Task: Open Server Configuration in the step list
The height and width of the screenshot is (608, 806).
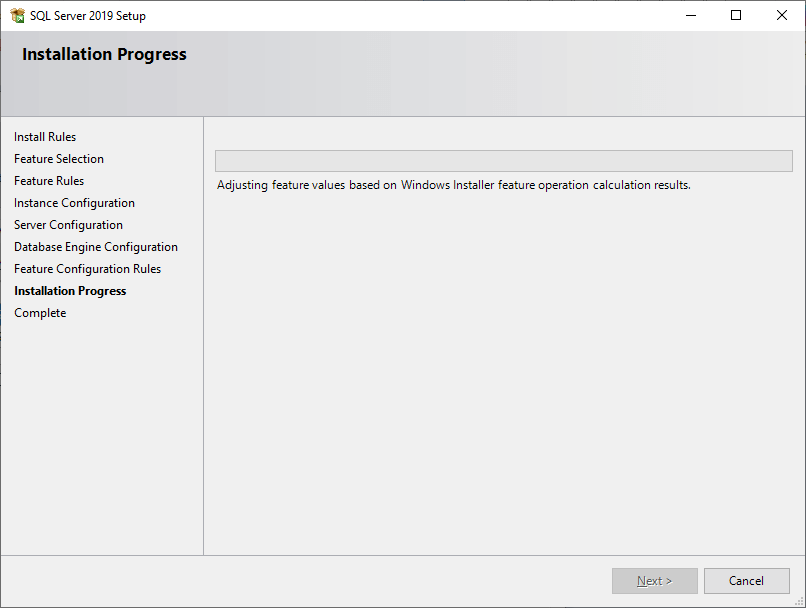Action: (x=68, y=224)
